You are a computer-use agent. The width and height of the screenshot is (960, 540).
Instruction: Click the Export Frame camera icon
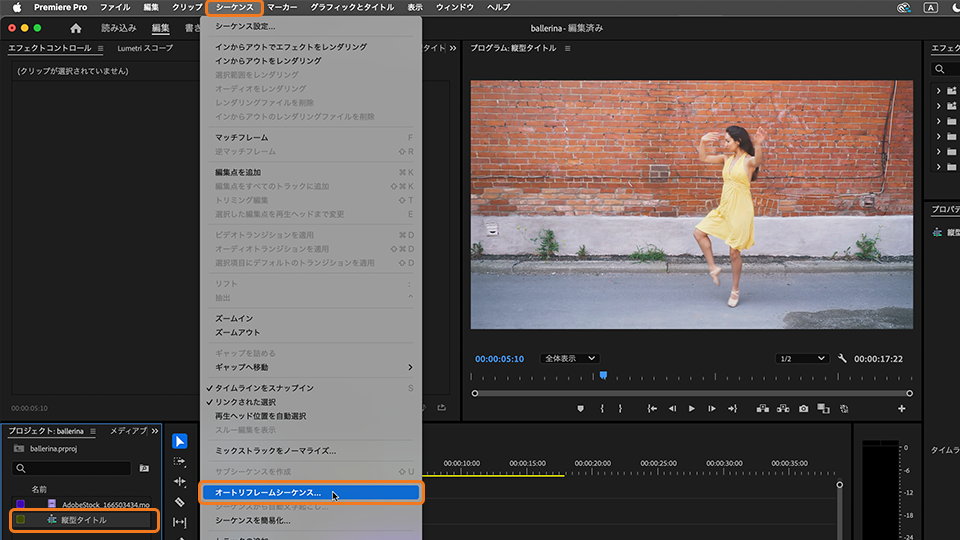803,408
